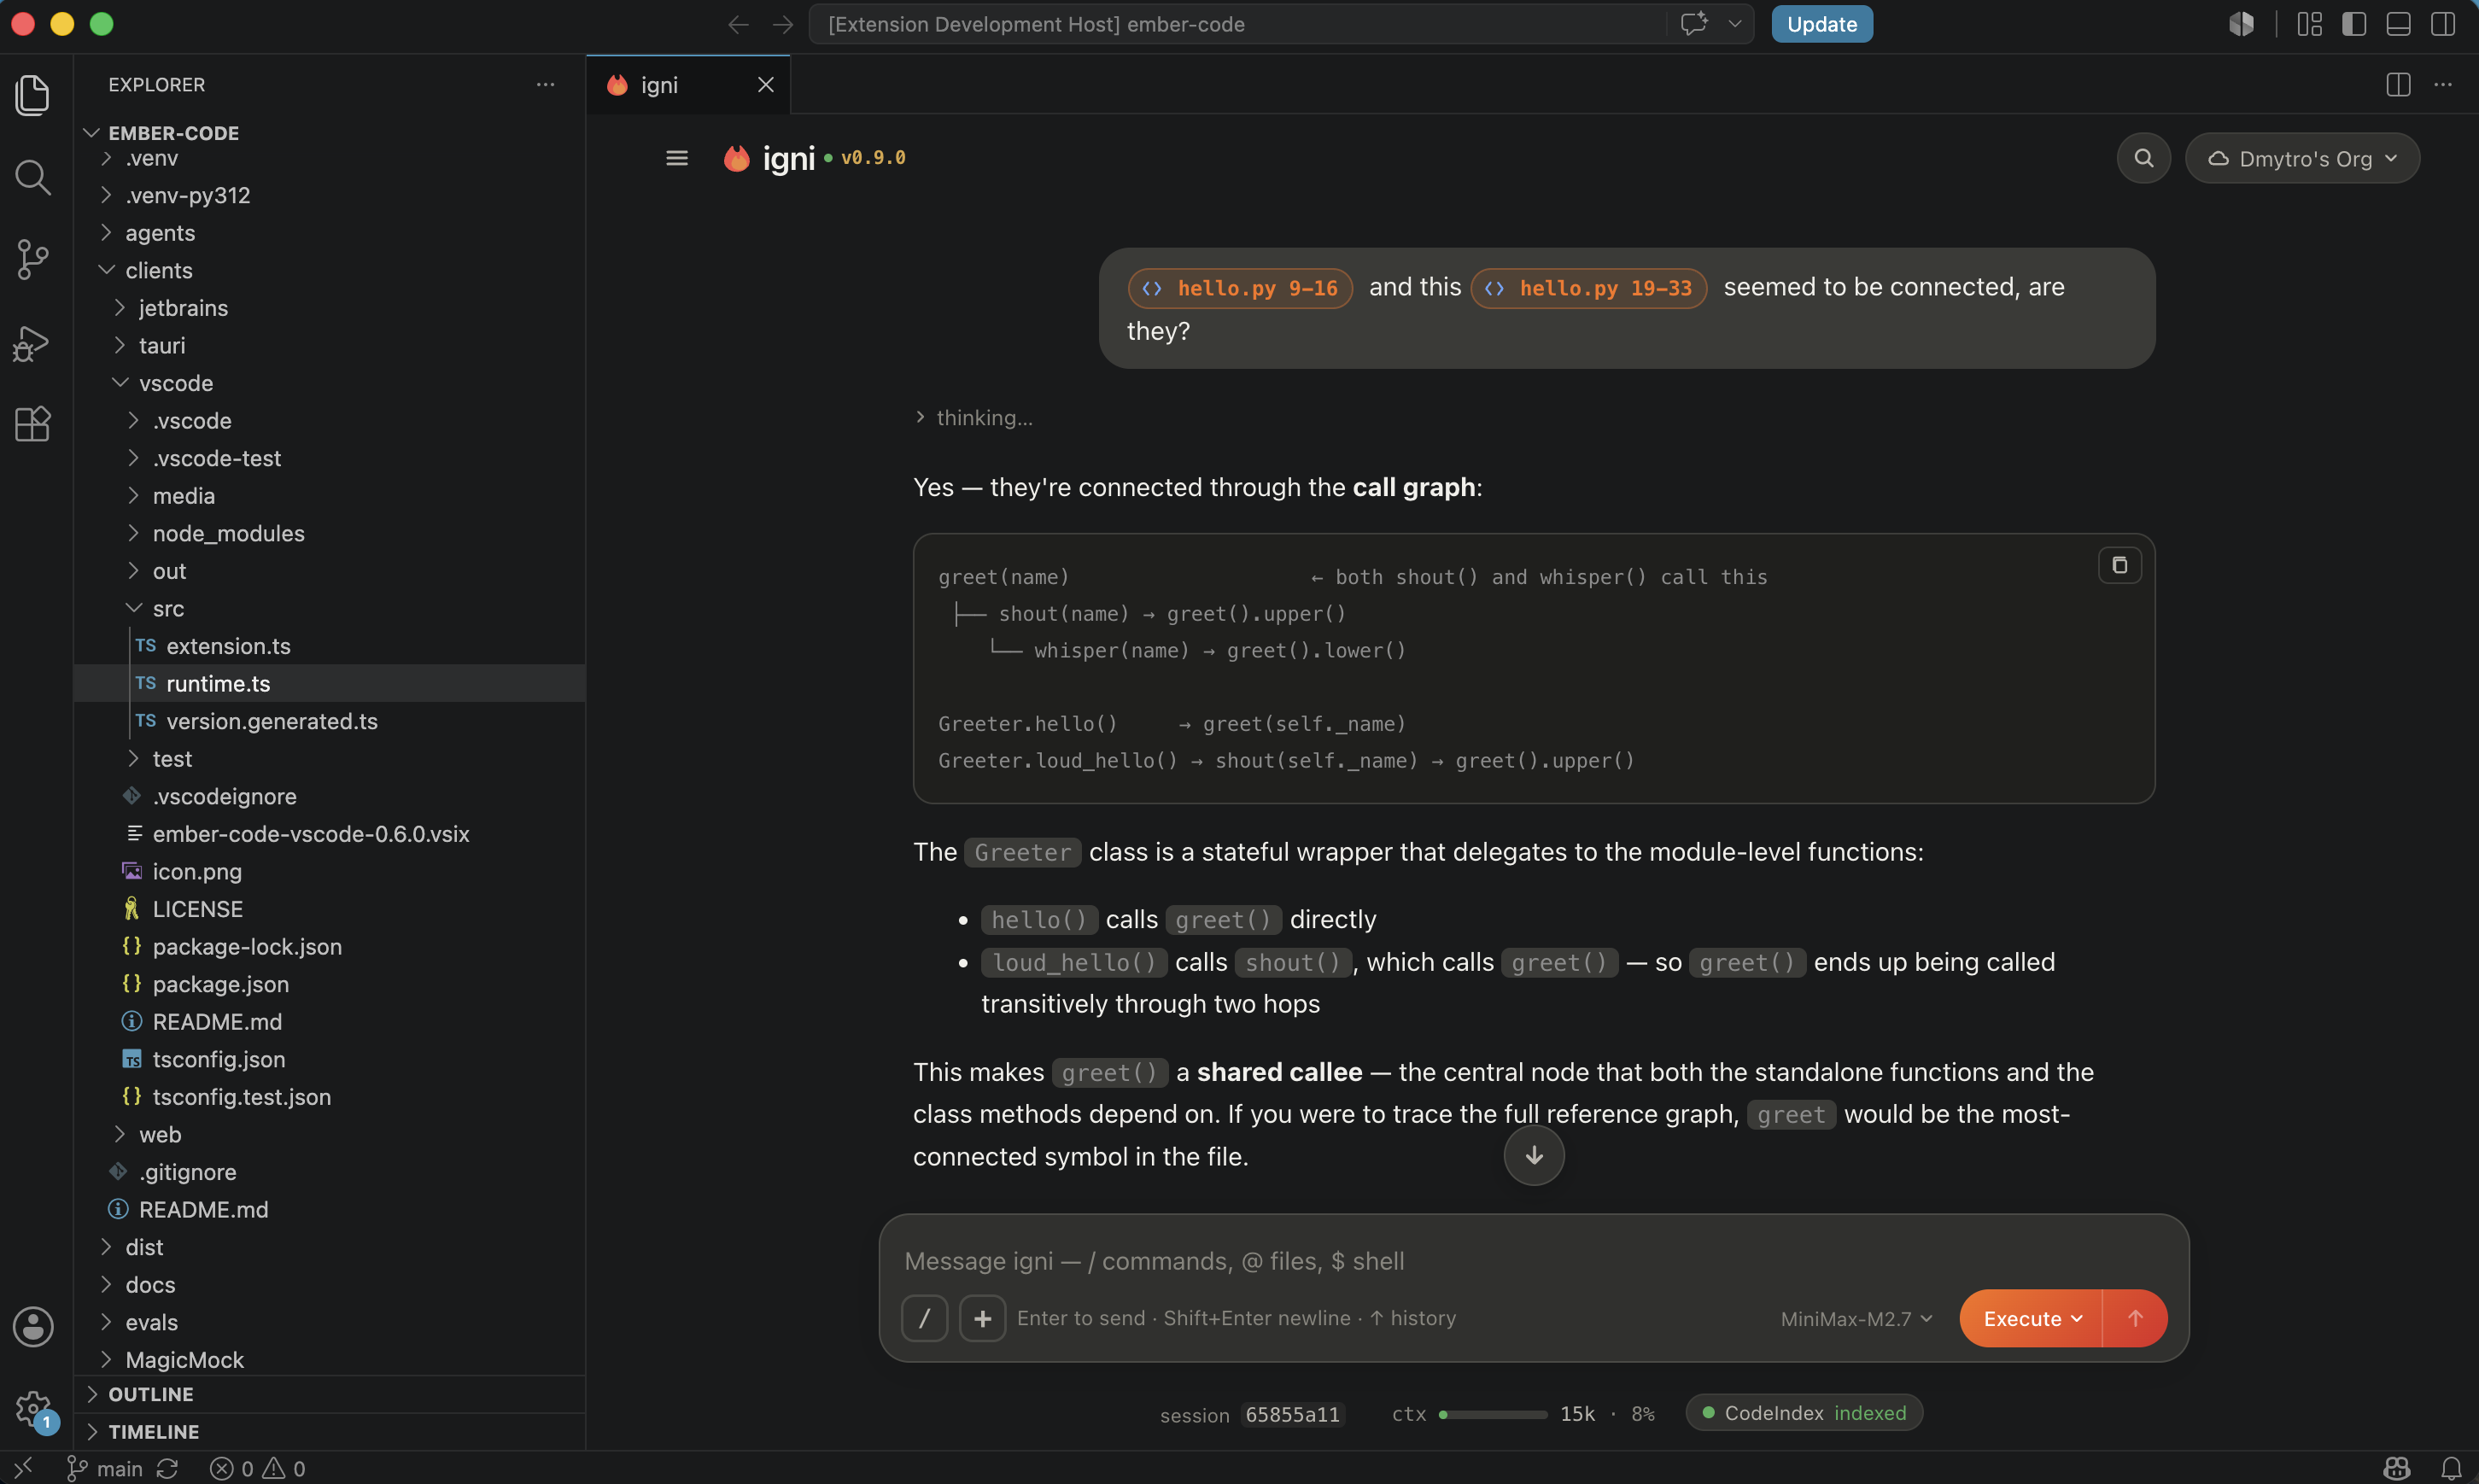The image size is (2479, 1484).
Task: Click the Copilot status icon in status bar
Action: pos(2396,1468)
